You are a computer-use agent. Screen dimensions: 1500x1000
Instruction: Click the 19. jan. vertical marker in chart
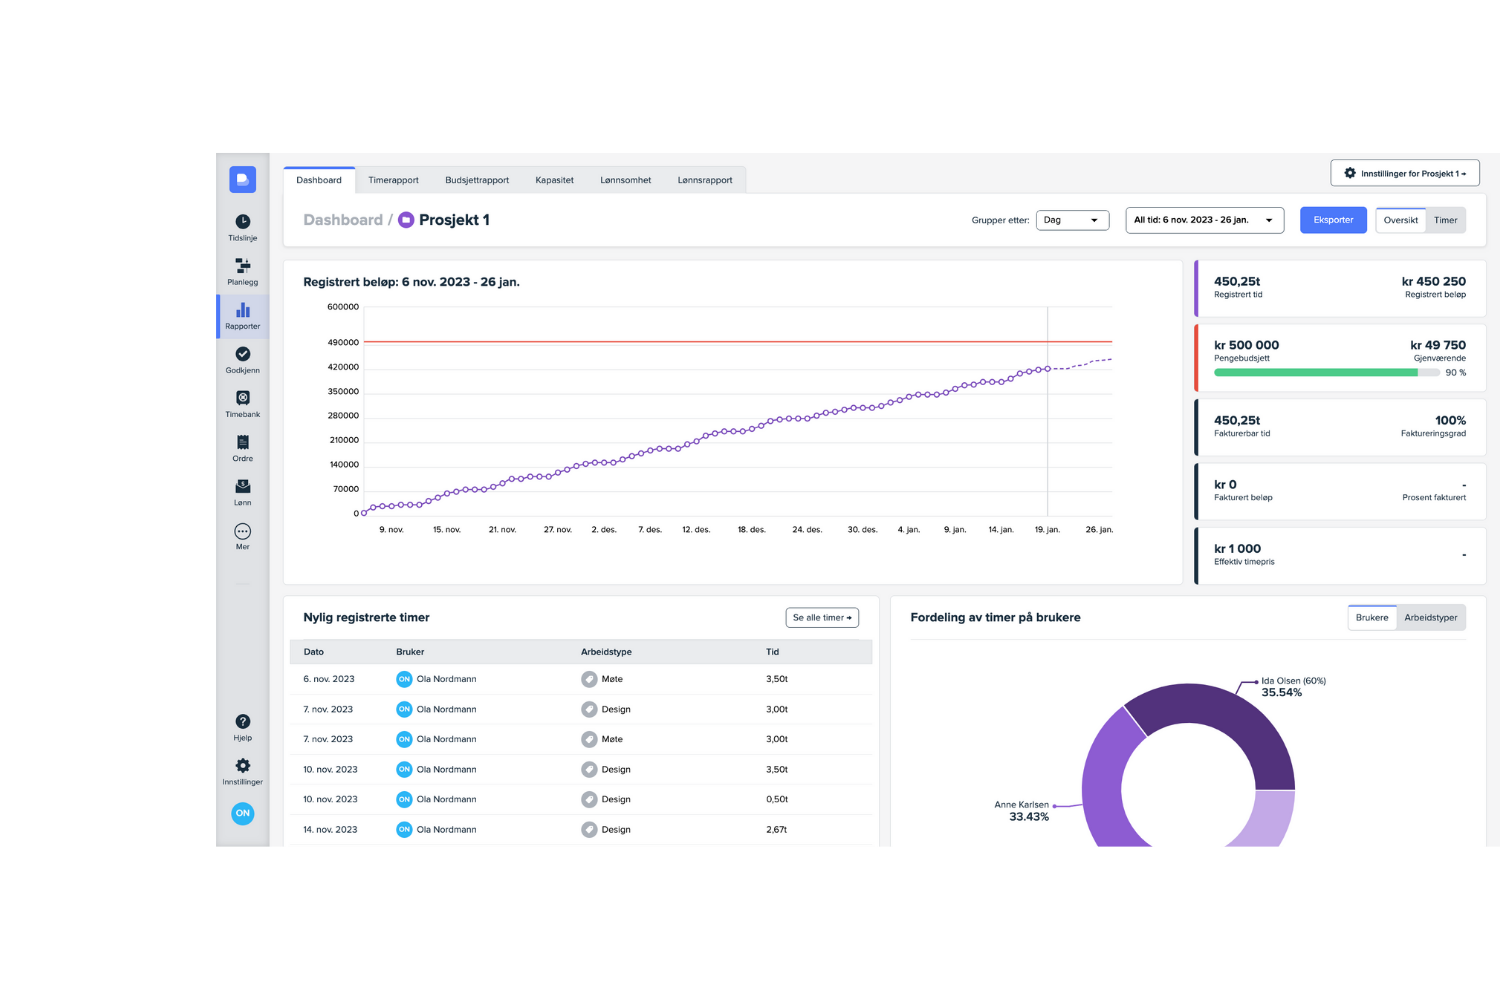point(1047,411)
